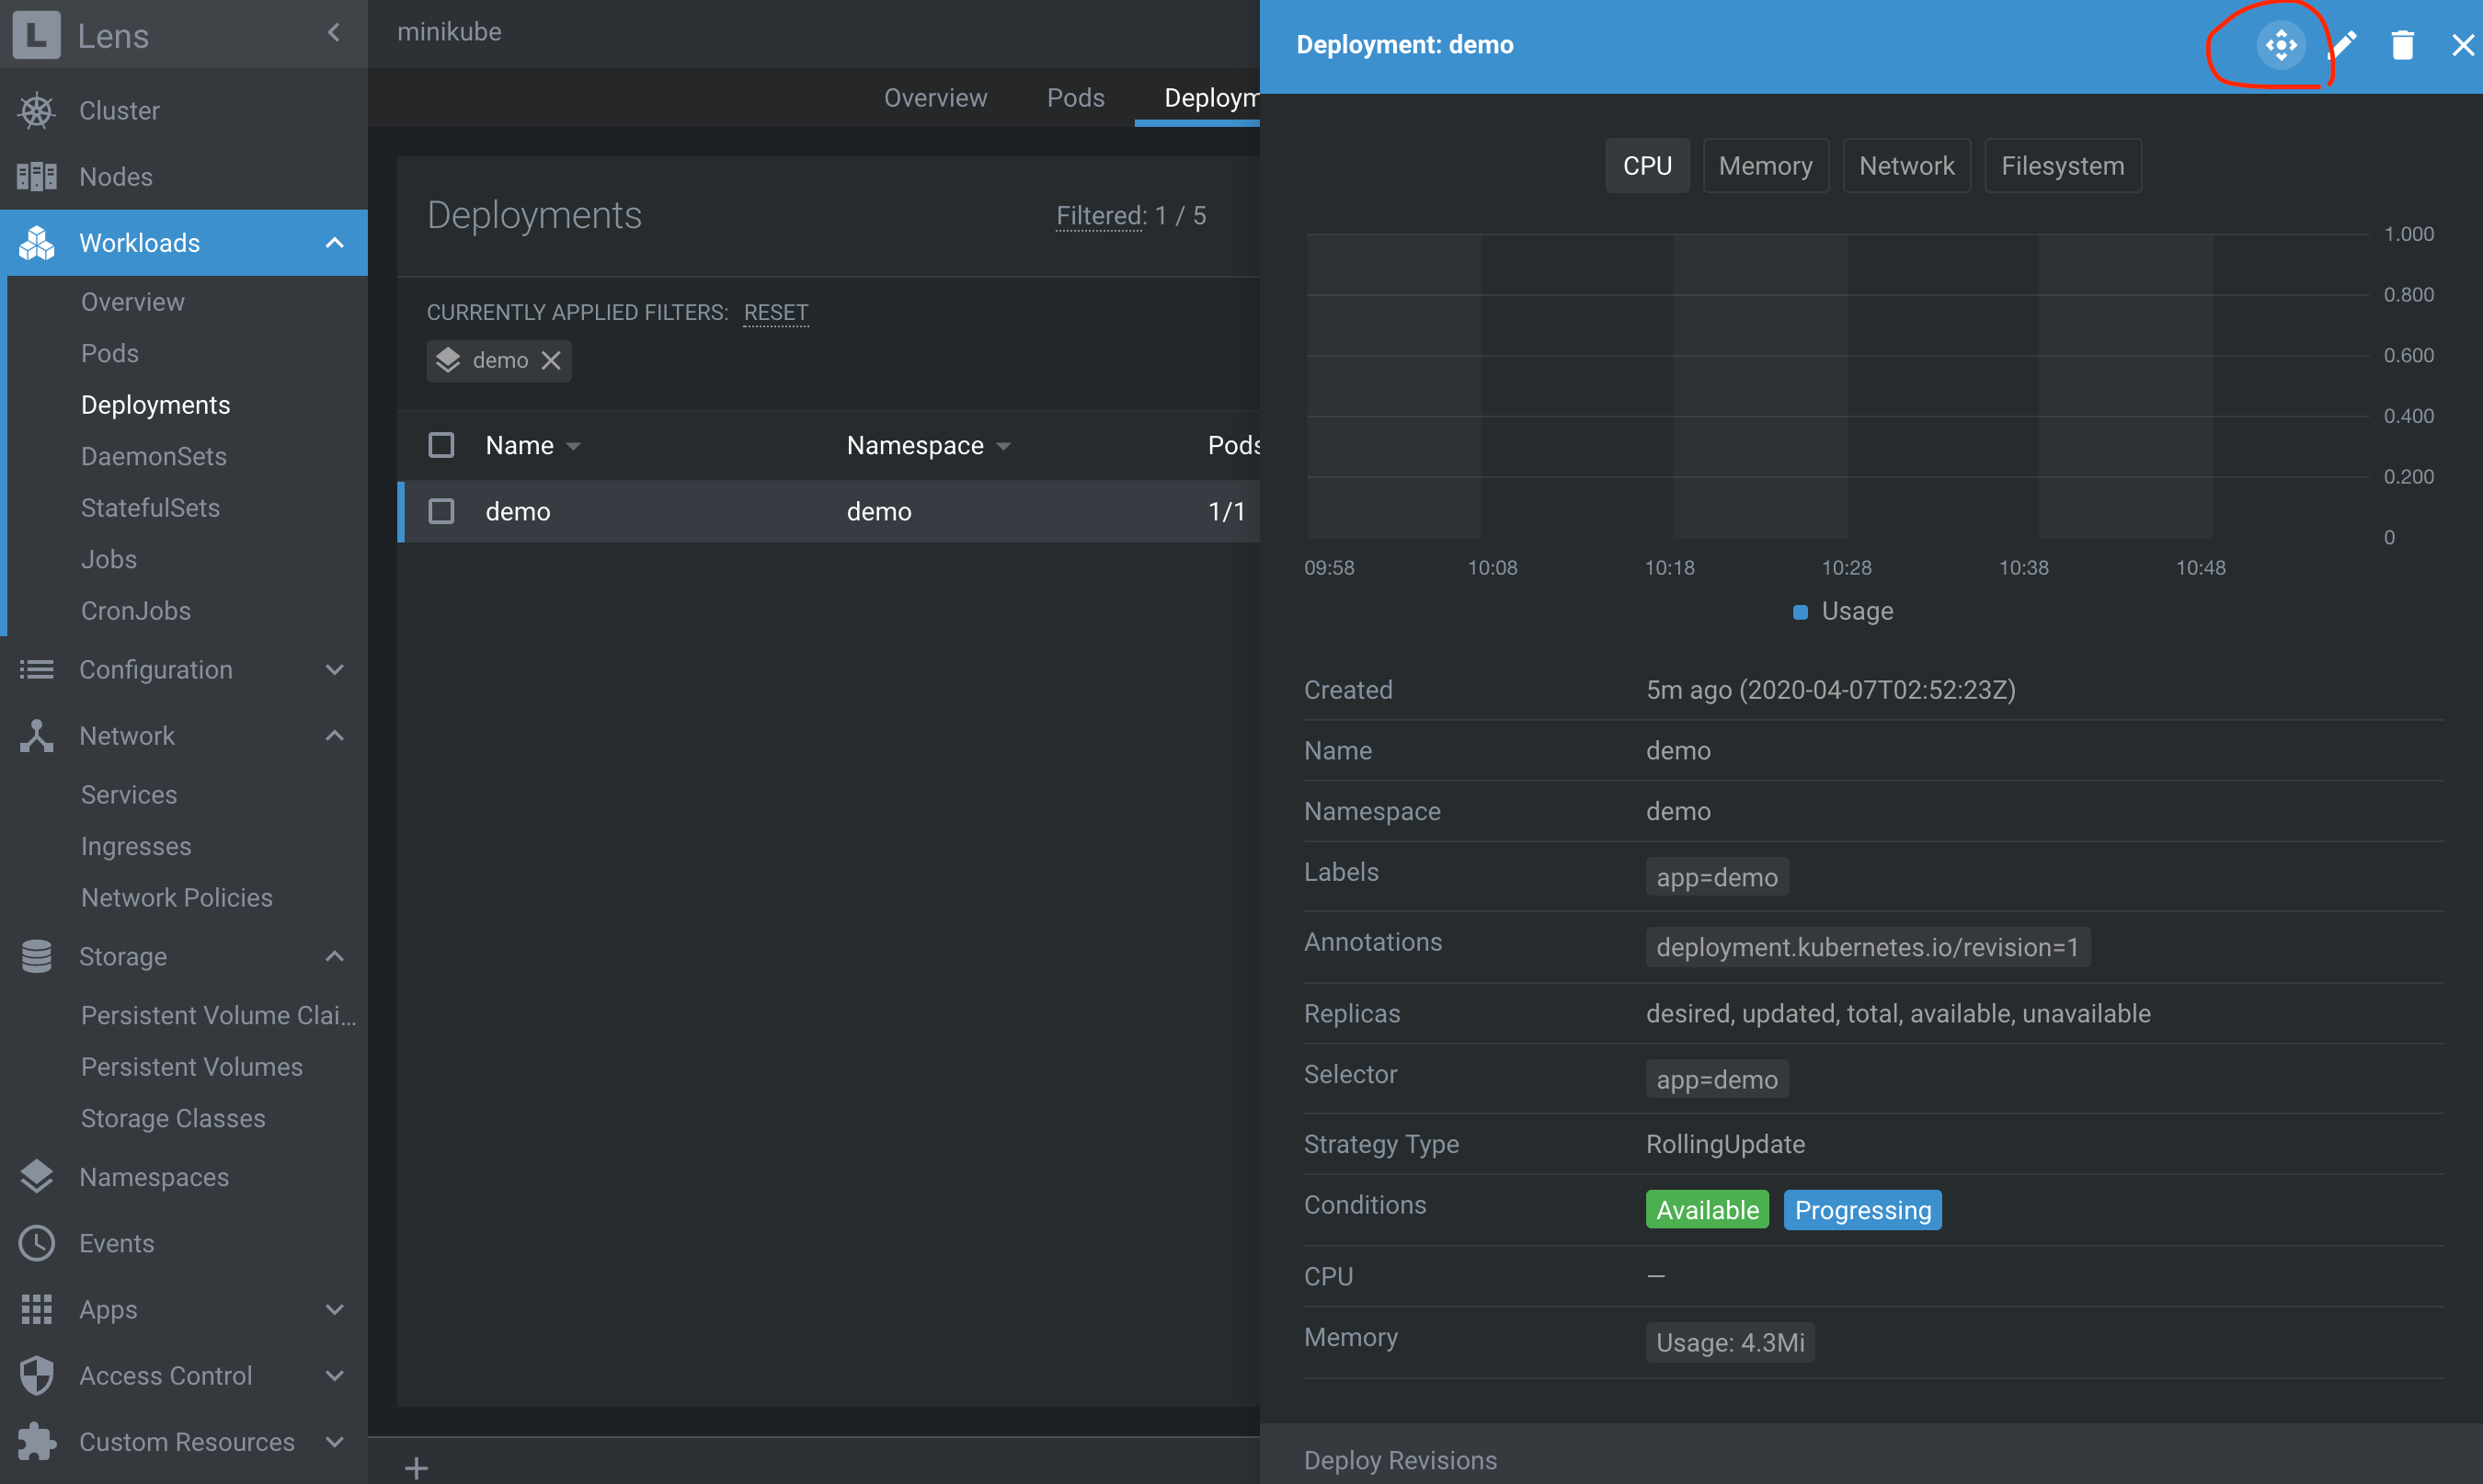This screenshot has width=2483, height=1484.
Task: Click the Namespaces layers icon in sidebar
Action: 37,1177
